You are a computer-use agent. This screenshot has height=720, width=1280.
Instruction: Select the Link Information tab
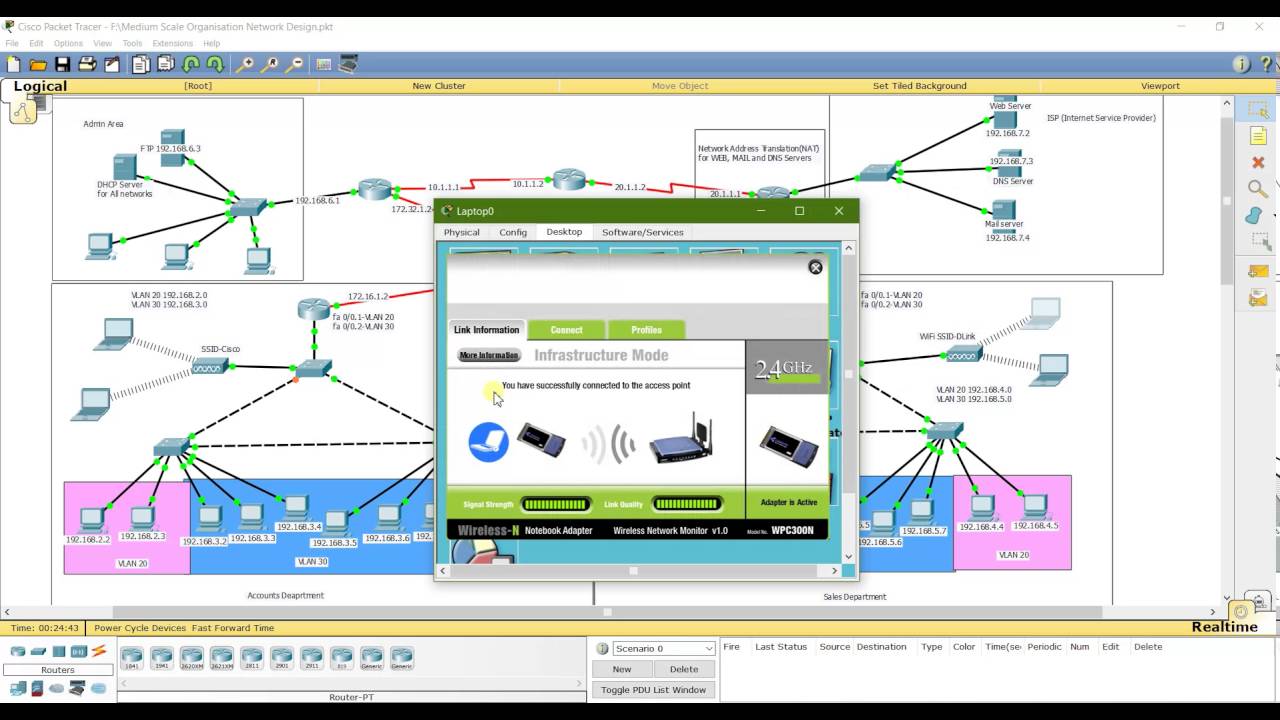(486, 330)
